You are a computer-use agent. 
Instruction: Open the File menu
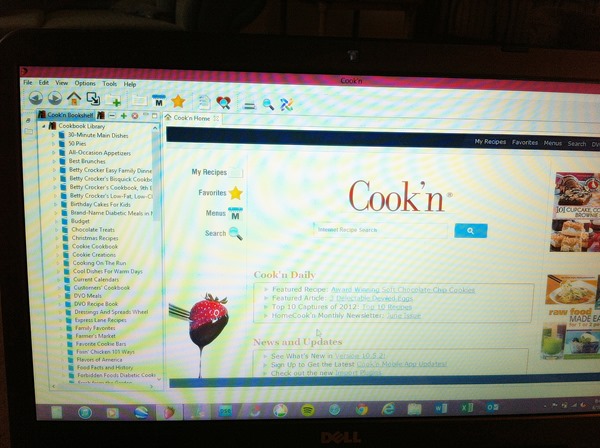point(28,82)
